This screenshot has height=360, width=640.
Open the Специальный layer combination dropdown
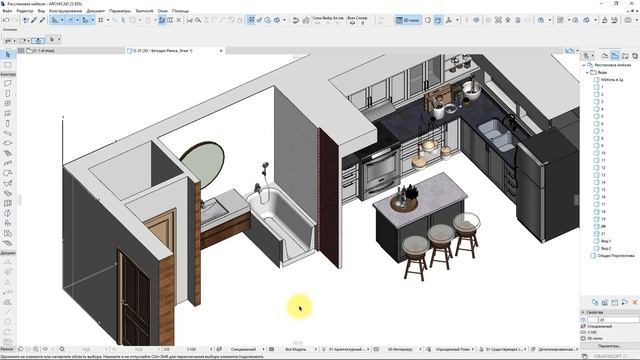coord(243,349)
